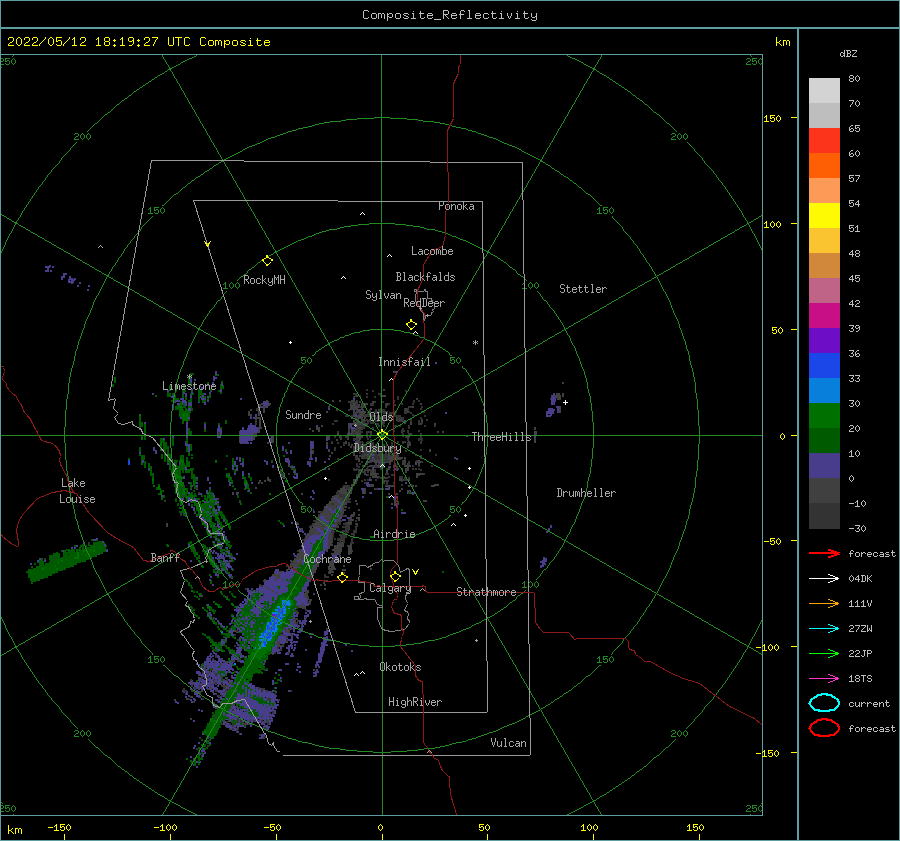Click the purple echo cell south of Stettler
Viewport: 900px width, 841px height.
click(x=554, y=404)
